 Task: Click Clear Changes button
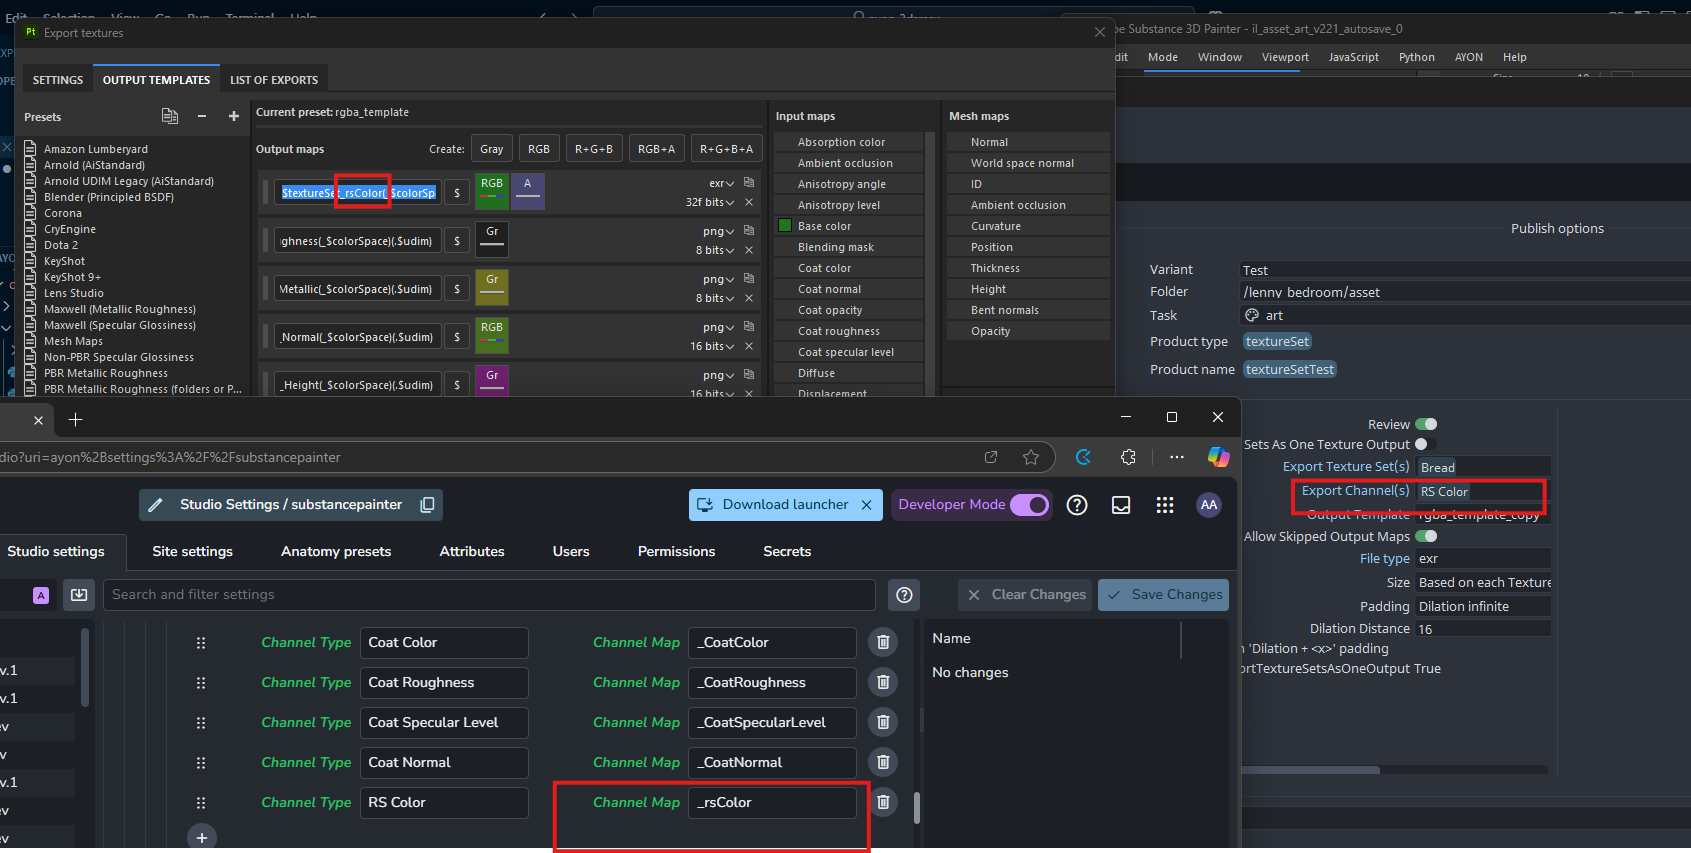(x=1025, y=595)
